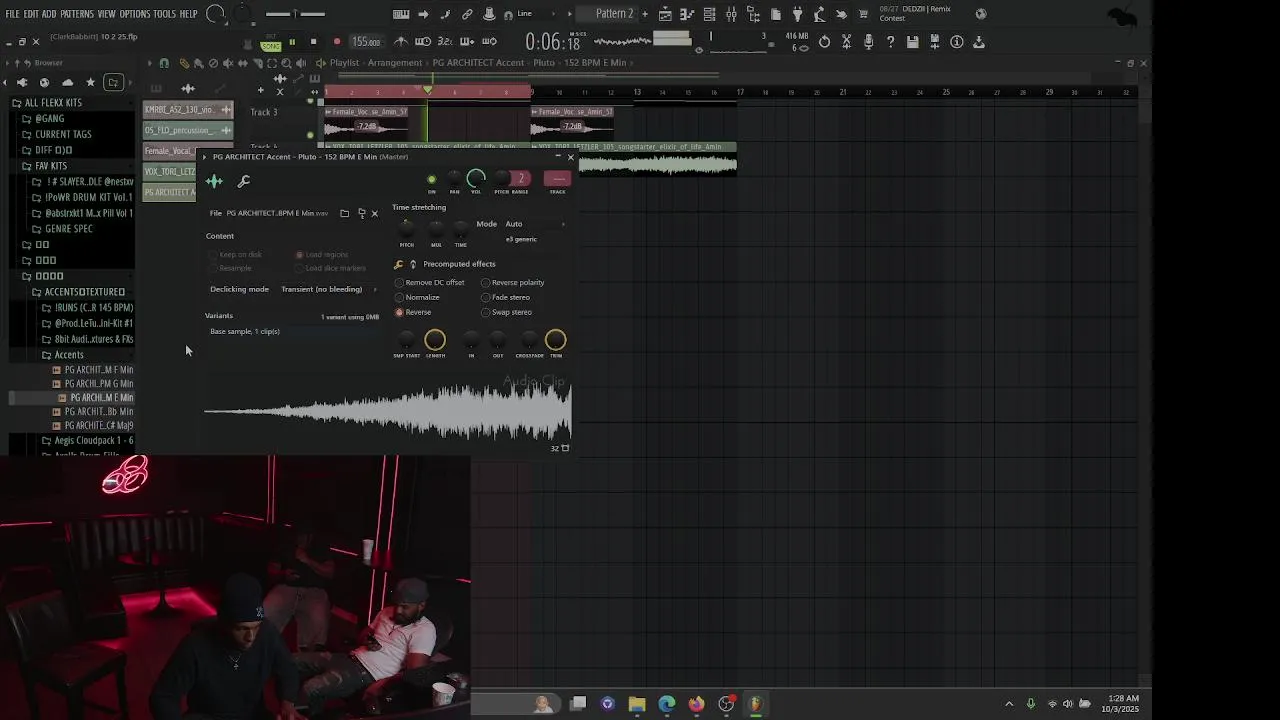This screenshot has width=1280, height=720.
Task: Click the browser star favorites icon
Action: click(x=90, y=82)
